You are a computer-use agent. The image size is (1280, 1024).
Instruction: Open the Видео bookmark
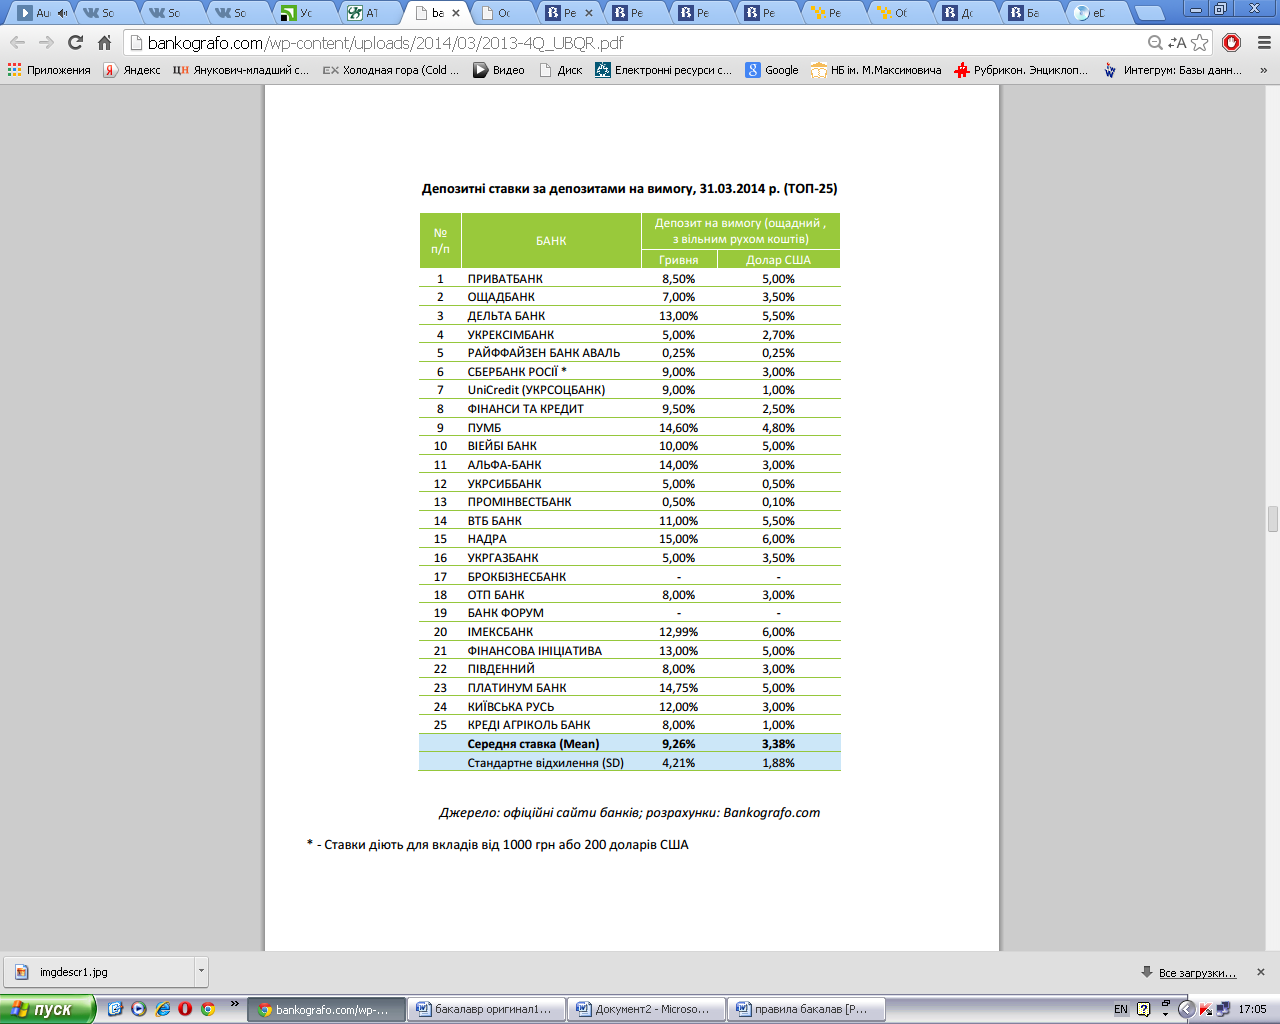tap(499, 70)
